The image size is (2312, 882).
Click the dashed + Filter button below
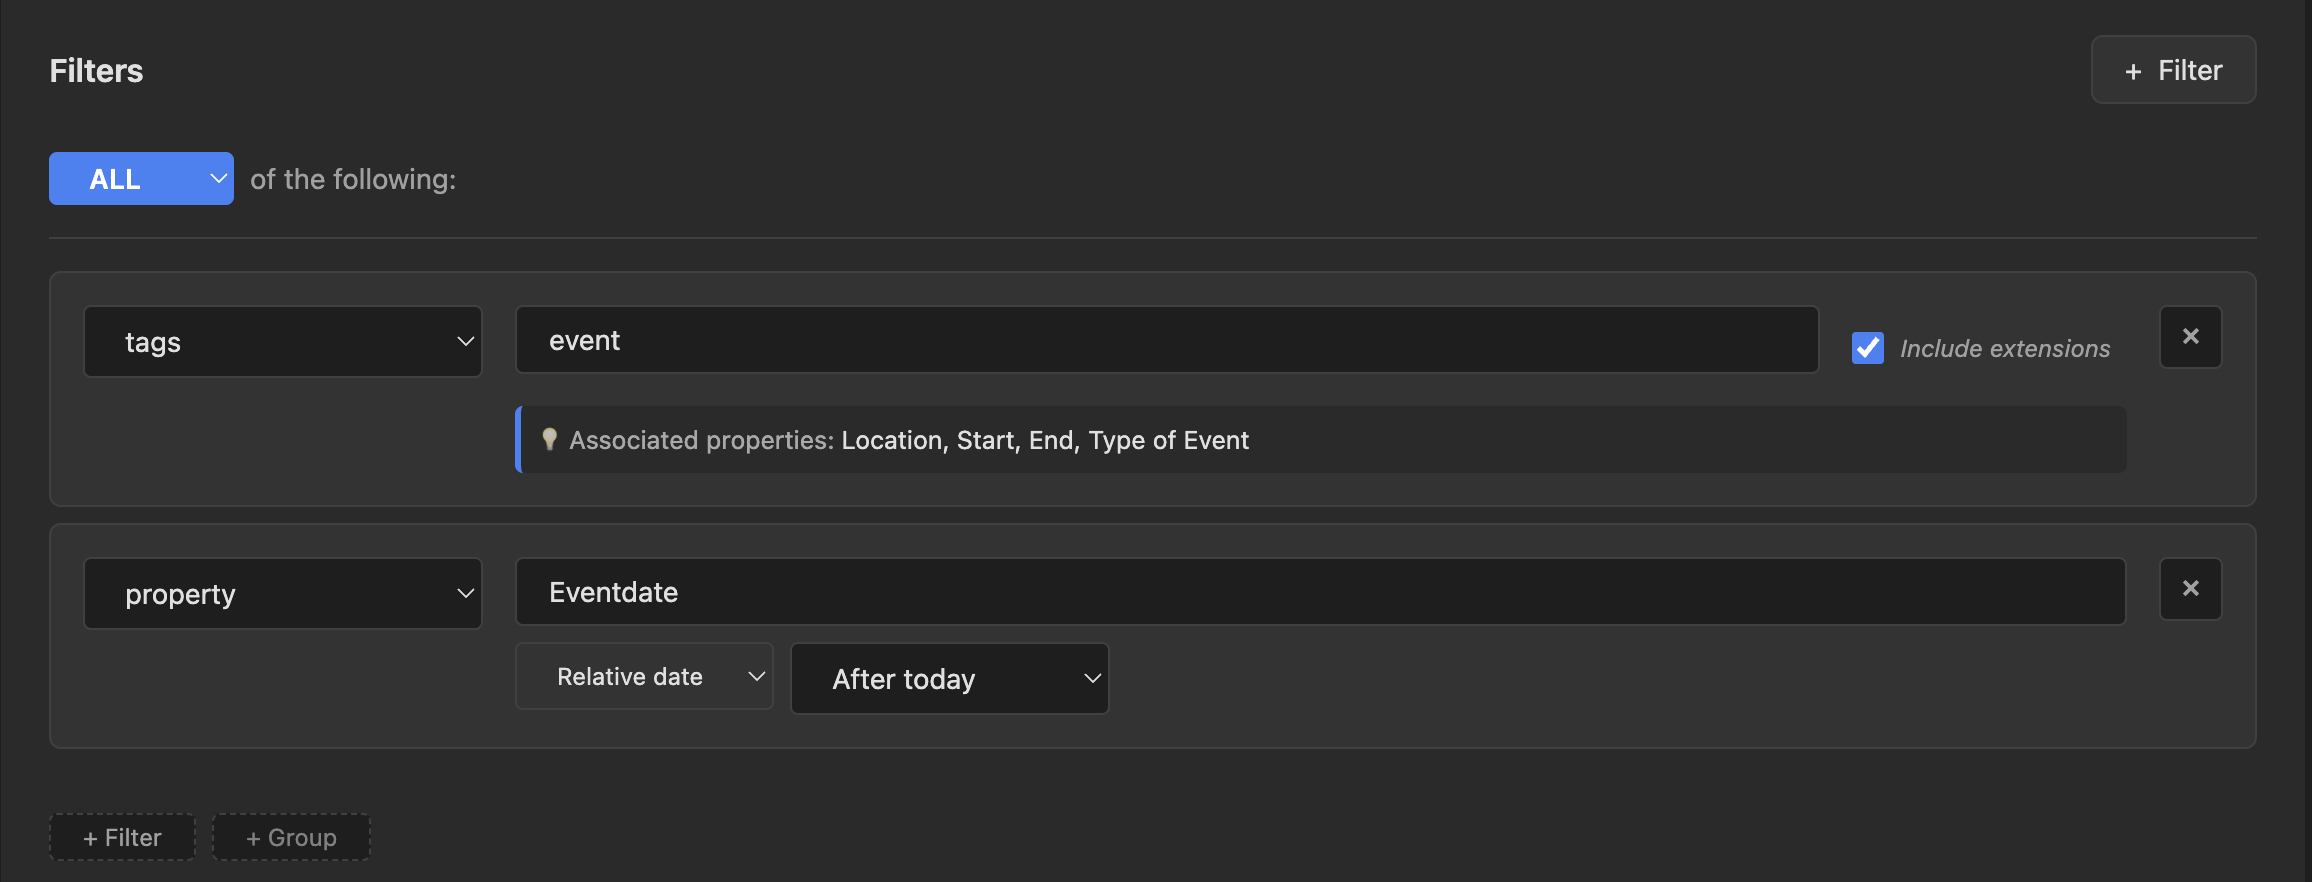pos(122,837)
